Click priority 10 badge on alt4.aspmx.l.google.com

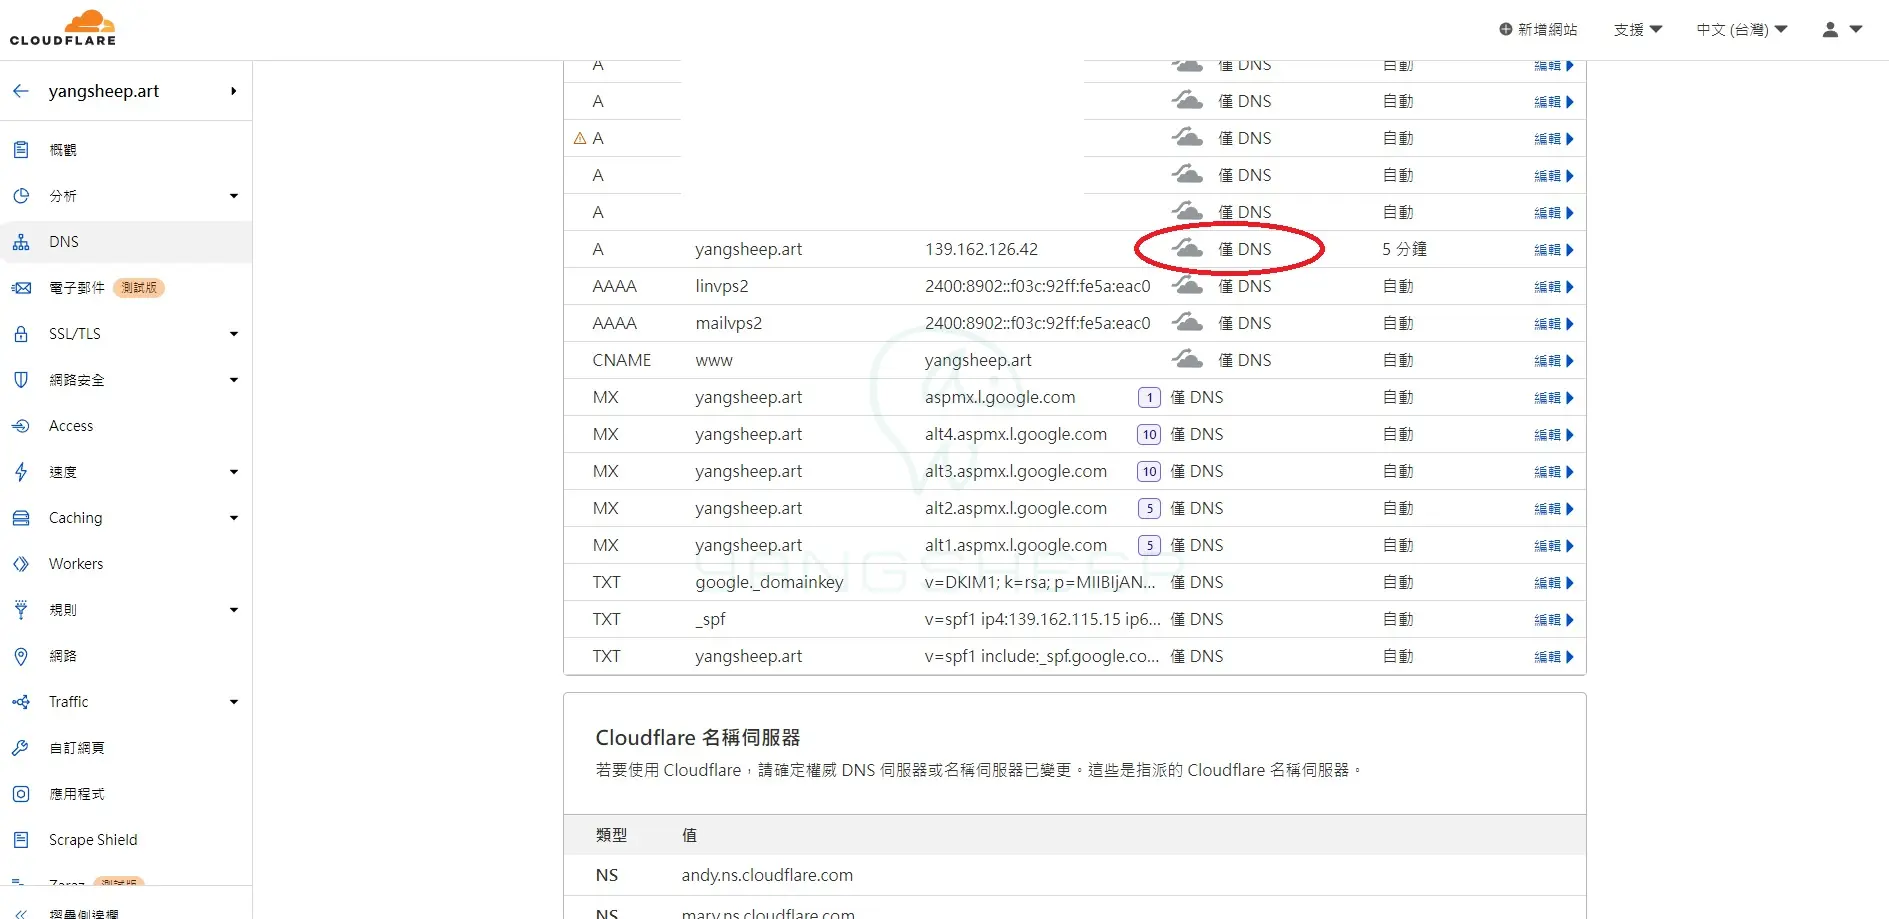pos(1150,435)
